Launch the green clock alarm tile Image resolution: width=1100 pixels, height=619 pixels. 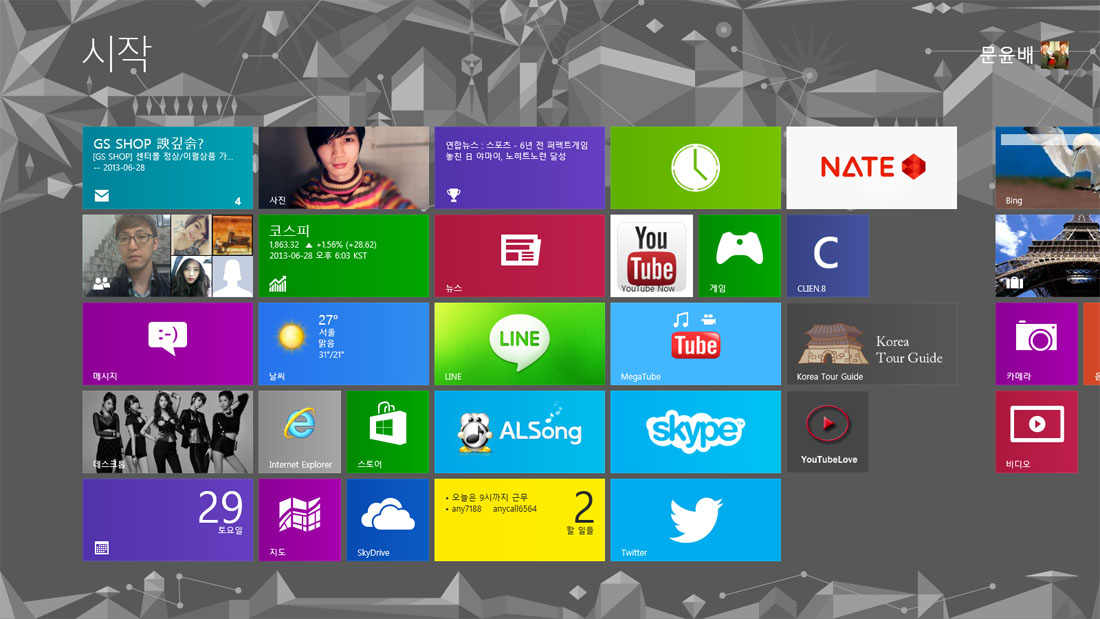click(x=695, y=168)
